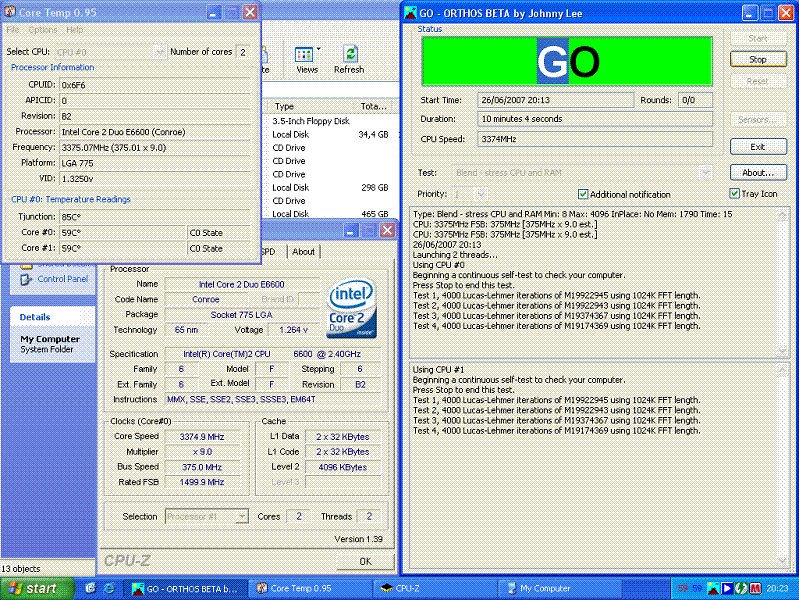Screen dimensions: 799x600
Task: Open the Test type dropdown in Orthos
Action: click(705, 173)
